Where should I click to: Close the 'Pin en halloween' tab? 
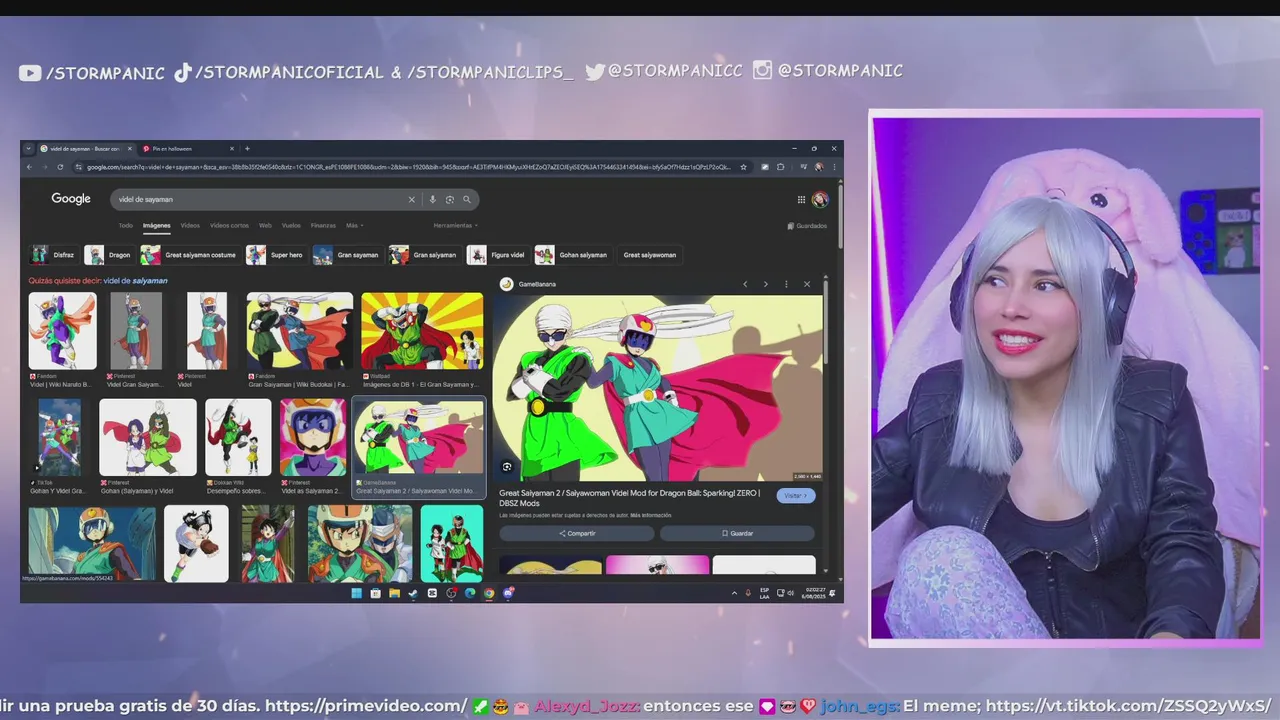click(x=232, y=149)
